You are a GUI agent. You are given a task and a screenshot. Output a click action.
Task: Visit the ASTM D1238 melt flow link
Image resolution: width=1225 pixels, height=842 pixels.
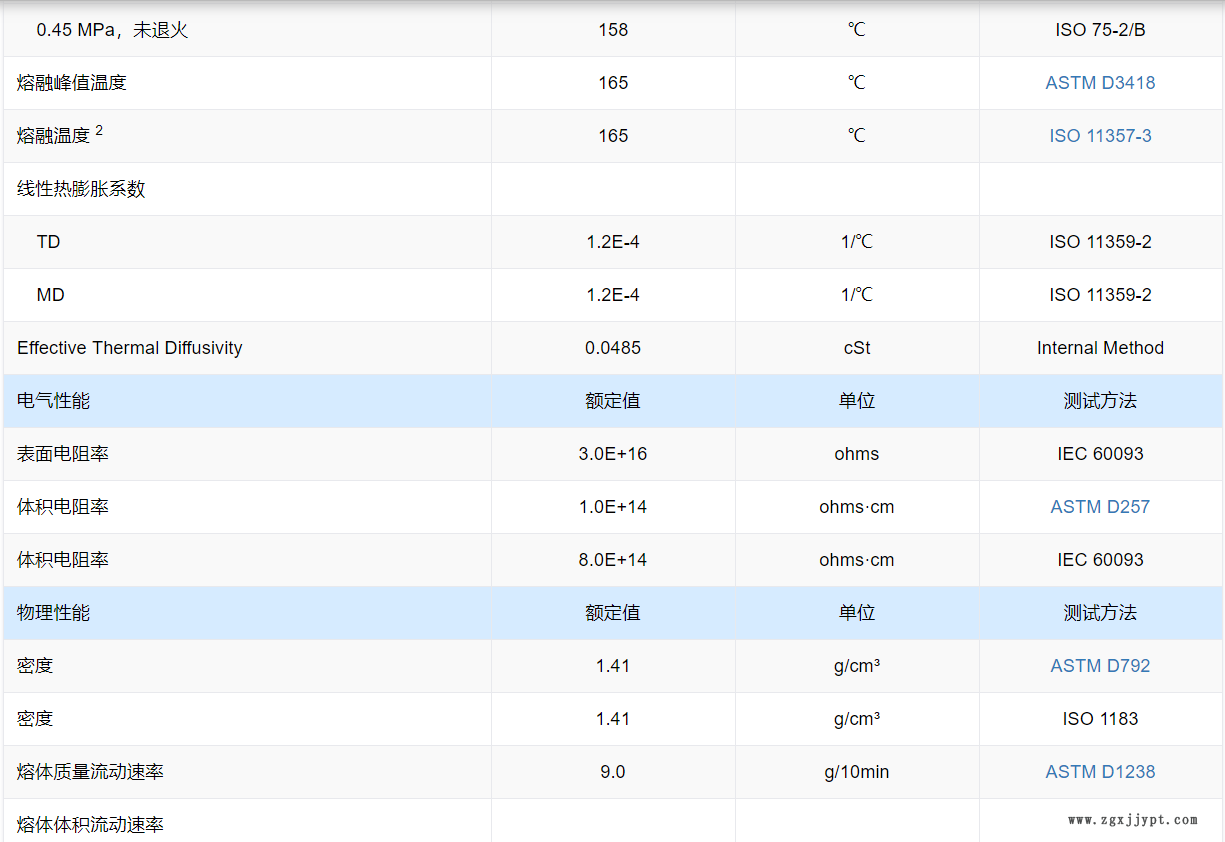point(1100,772)
